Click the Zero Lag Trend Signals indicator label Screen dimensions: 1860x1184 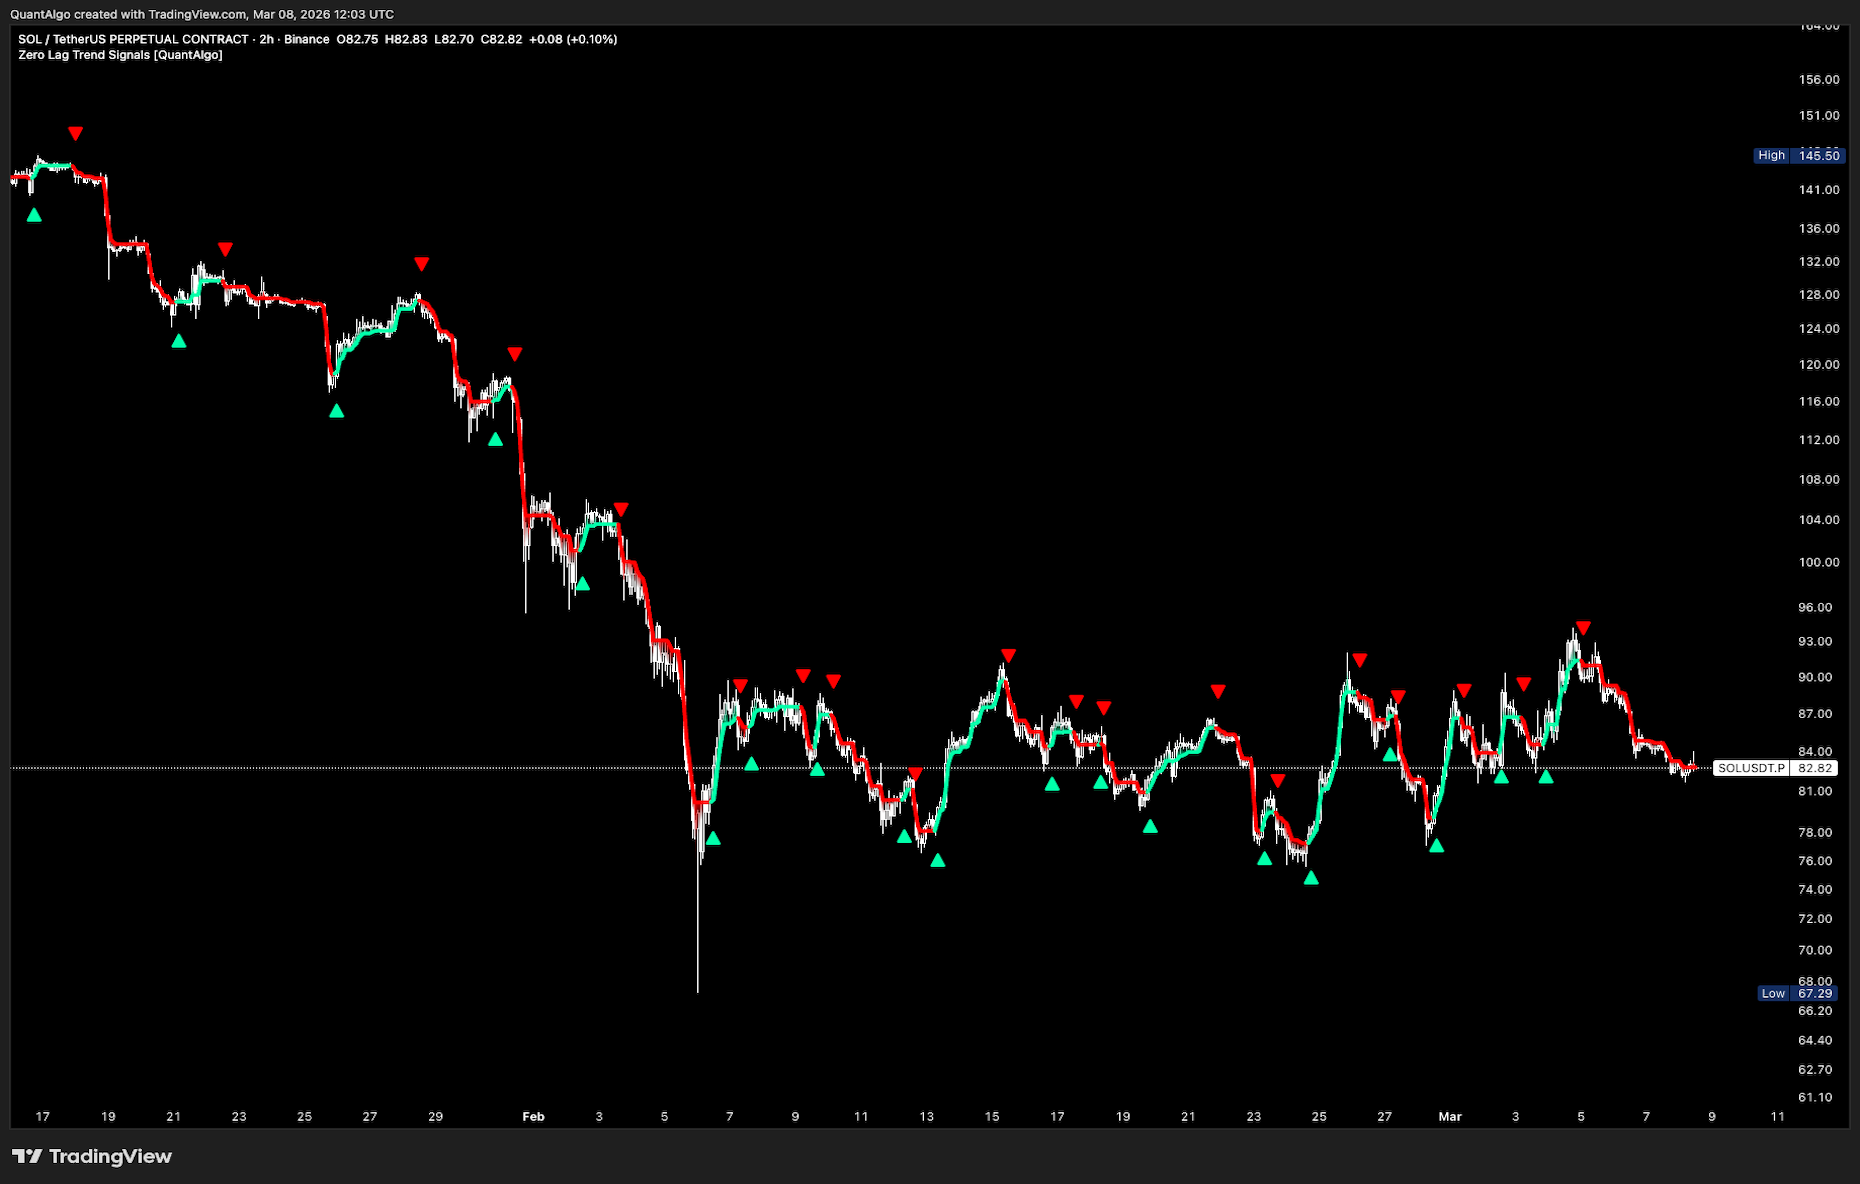tap(120, 55)
